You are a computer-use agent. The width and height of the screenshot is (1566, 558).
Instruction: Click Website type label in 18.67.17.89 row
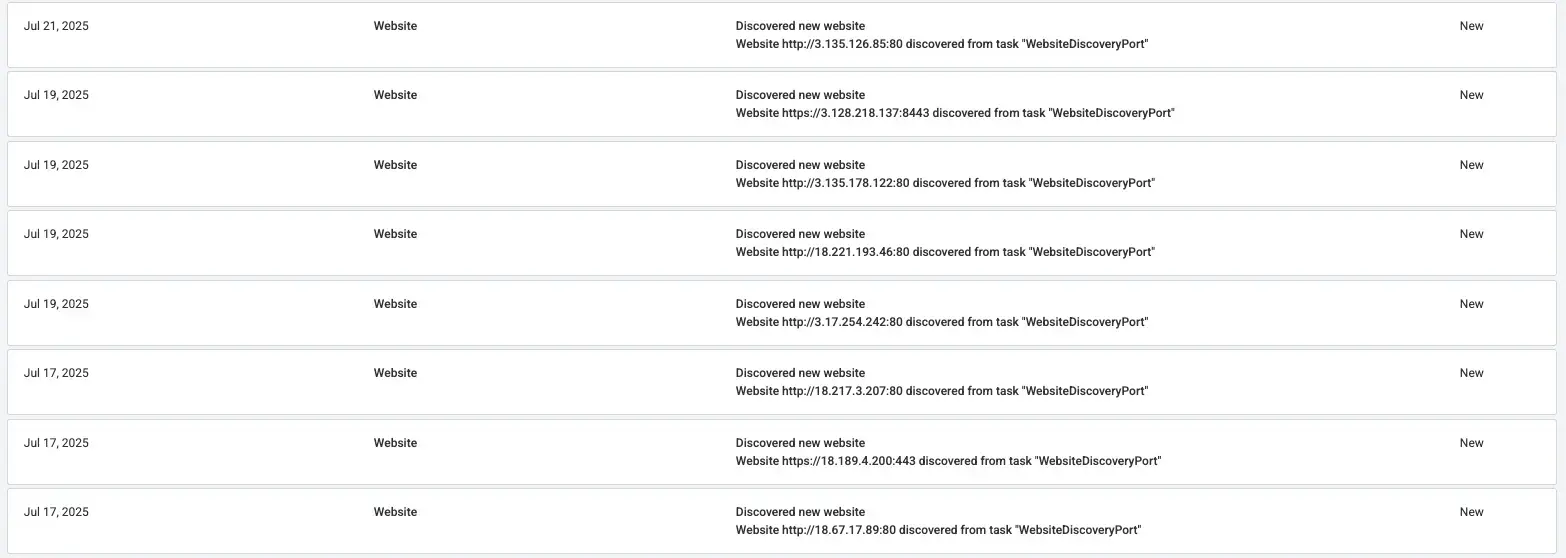pos(395,512)
